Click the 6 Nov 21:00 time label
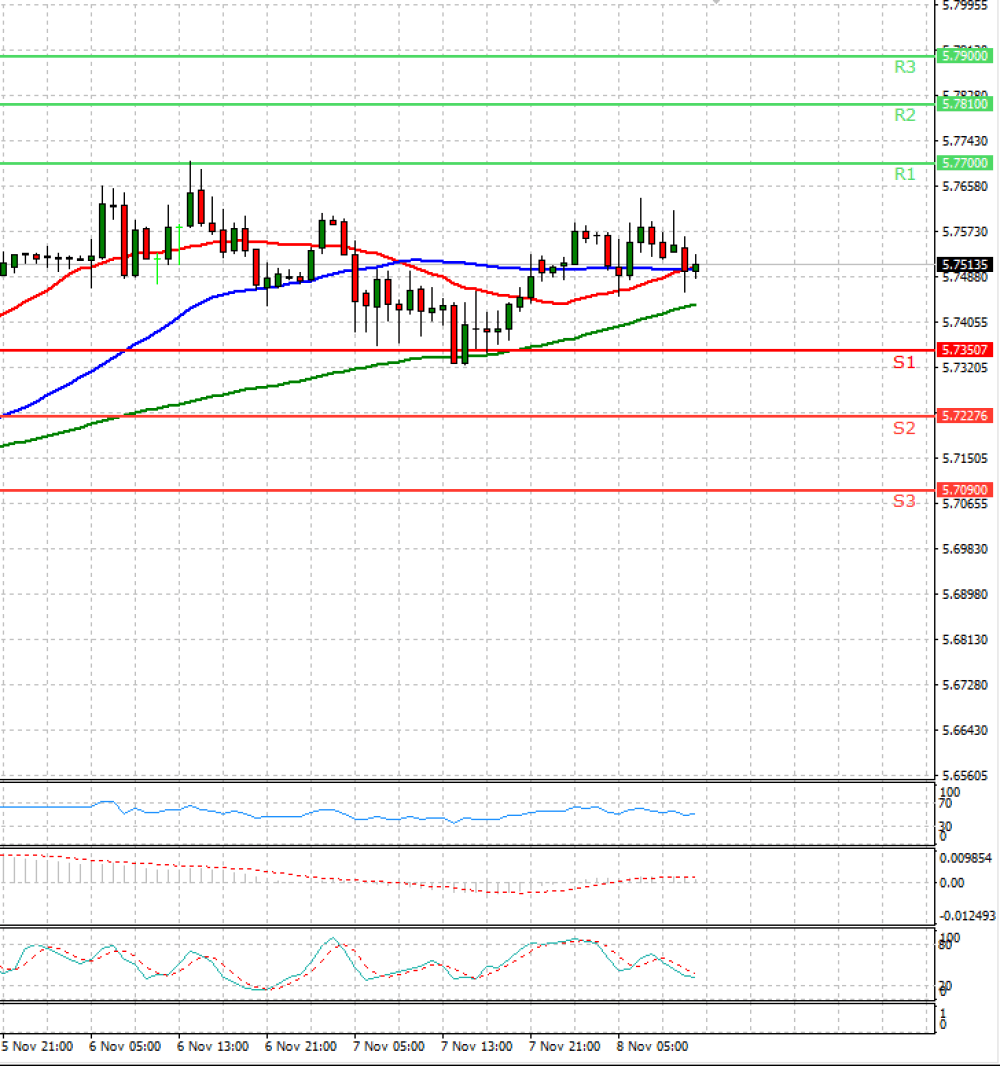The width and height of the screenshot is (1000, 1066). tap(300, 1046)
